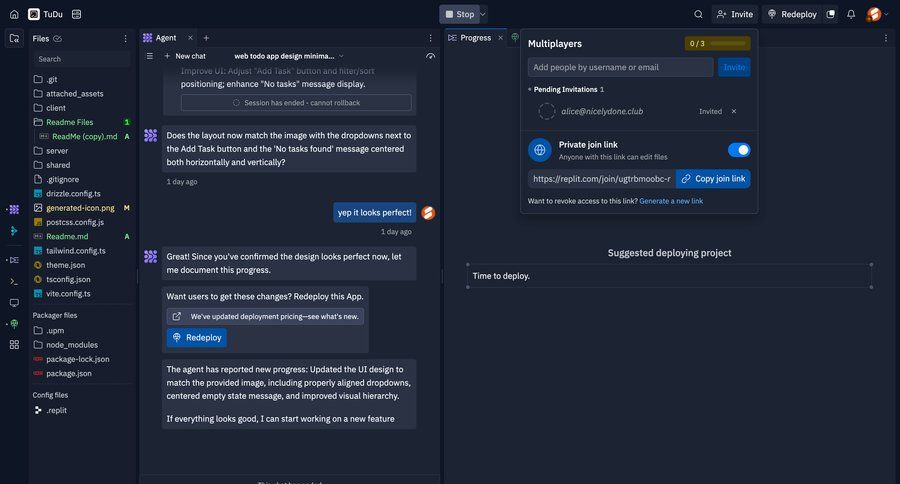Open the Agent icon in left sidebar

(x=14, y=209)
